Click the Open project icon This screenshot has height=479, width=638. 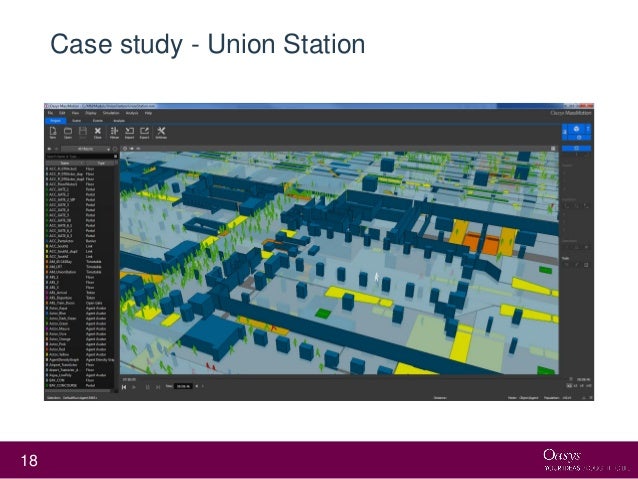pyautogui.click(x=68, y=133)
